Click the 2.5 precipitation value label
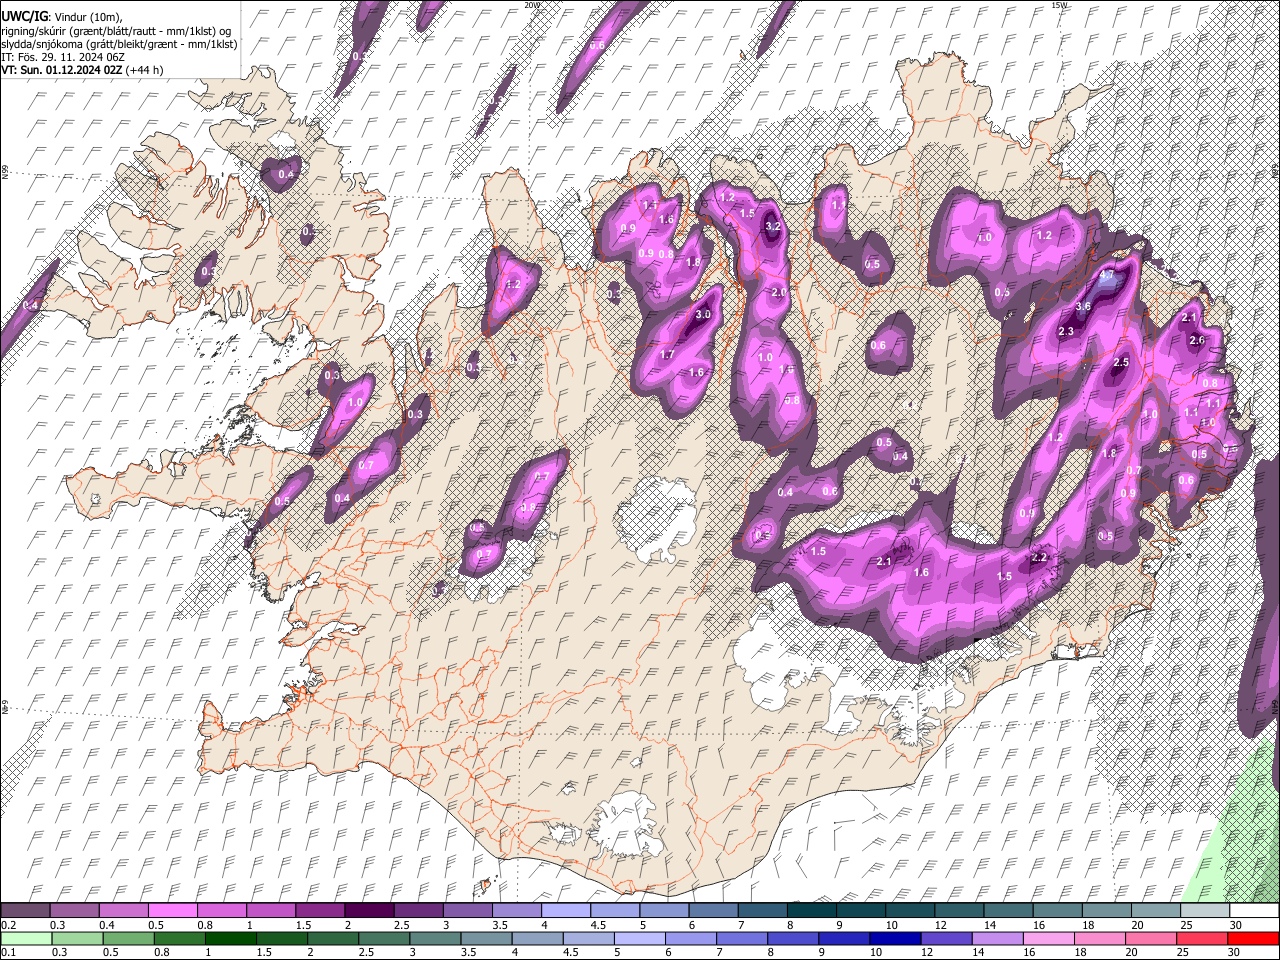Image resolution: width=1280 pixels, height=960 pixels. coord(1121,362)
